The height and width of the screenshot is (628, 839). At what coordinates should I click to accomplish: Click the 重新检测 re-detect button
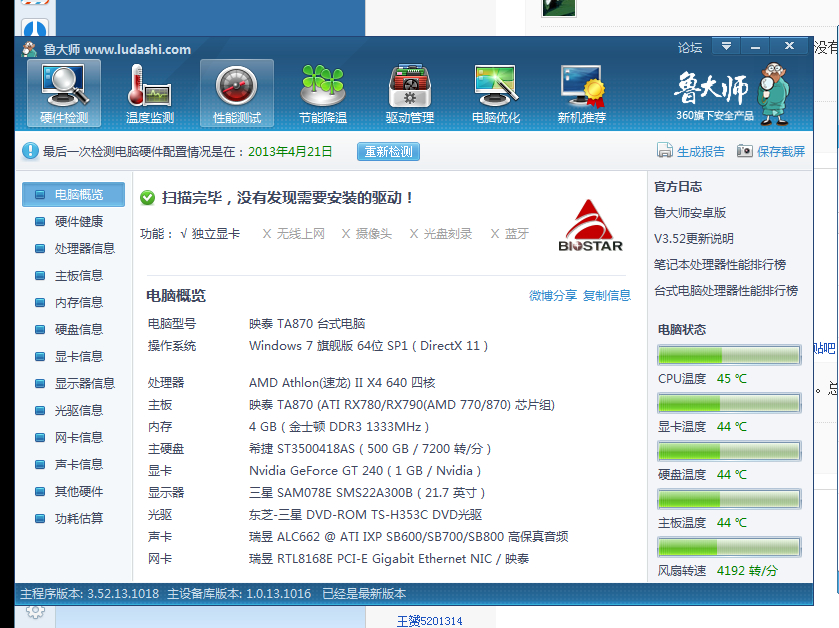coord(388,151)
